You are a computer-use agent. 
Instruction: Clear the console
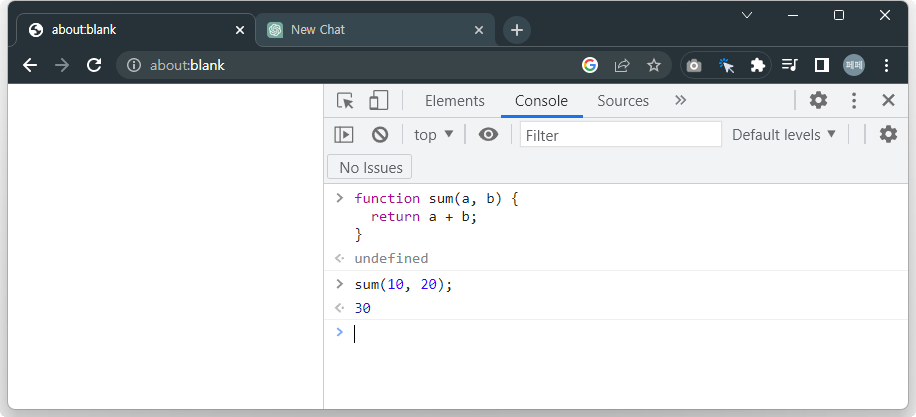(380, 135)
